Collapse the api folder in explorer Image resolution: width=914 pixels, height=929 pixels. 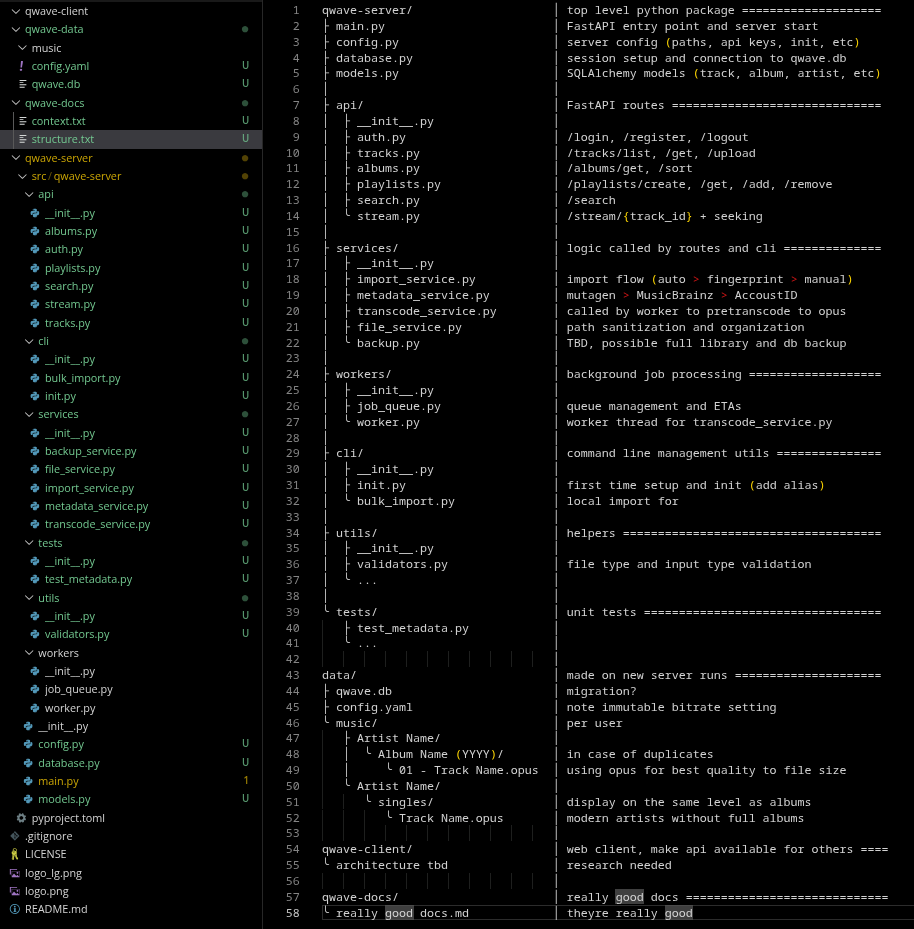click(x=28, y=194)
